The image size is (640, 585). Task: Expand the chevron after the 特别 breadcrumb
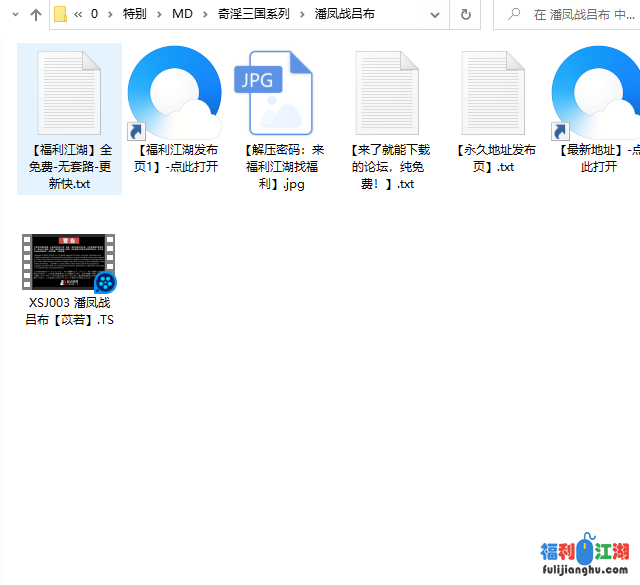coord(159,15)
